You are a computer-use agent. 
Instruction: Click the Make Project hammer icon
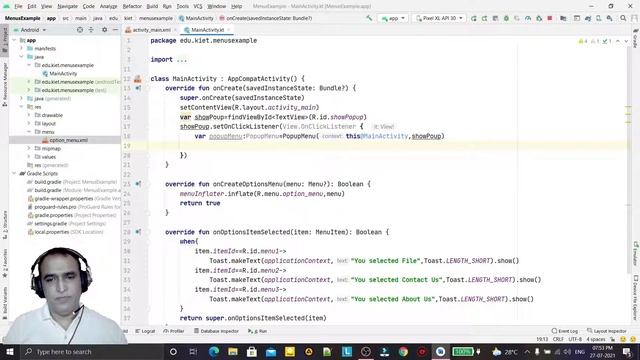pos(369,18)
